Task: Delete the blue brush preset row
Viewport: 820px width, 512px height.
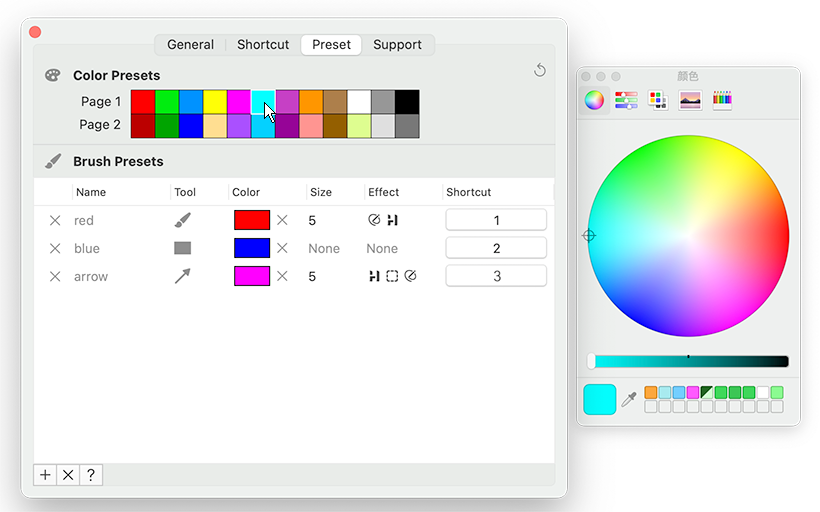Action: coord(55,248)
